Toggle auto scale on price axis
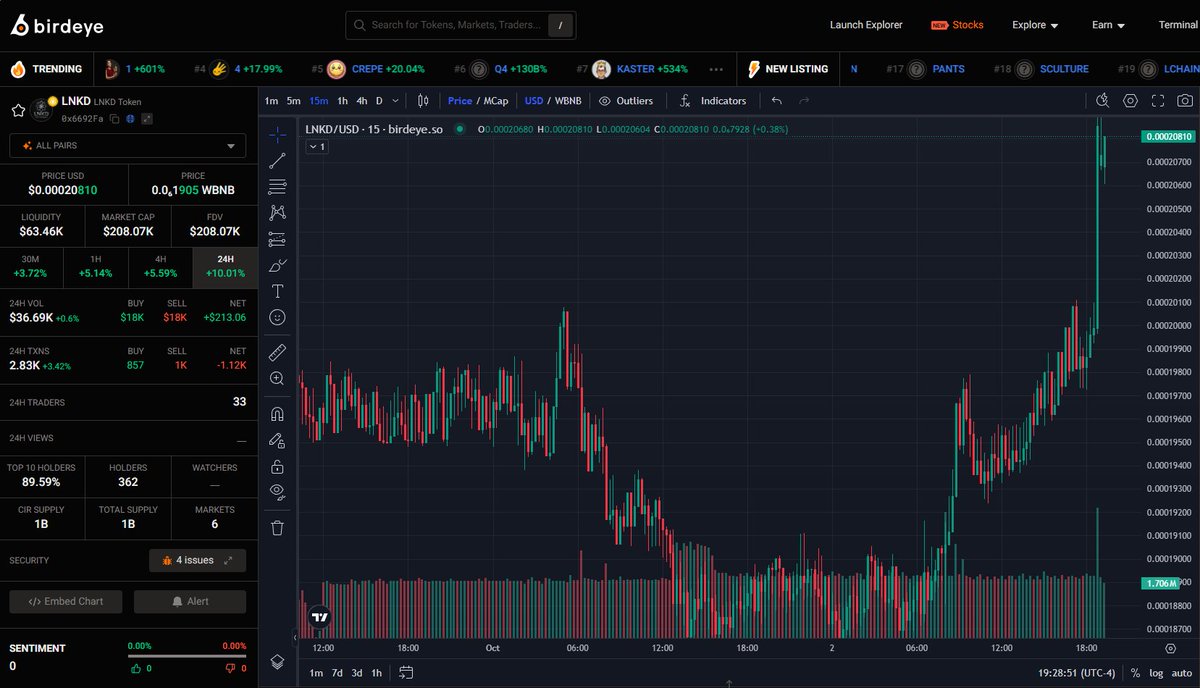The width and height of the screenshot is (1200, 688). [x=1181, y=673]
